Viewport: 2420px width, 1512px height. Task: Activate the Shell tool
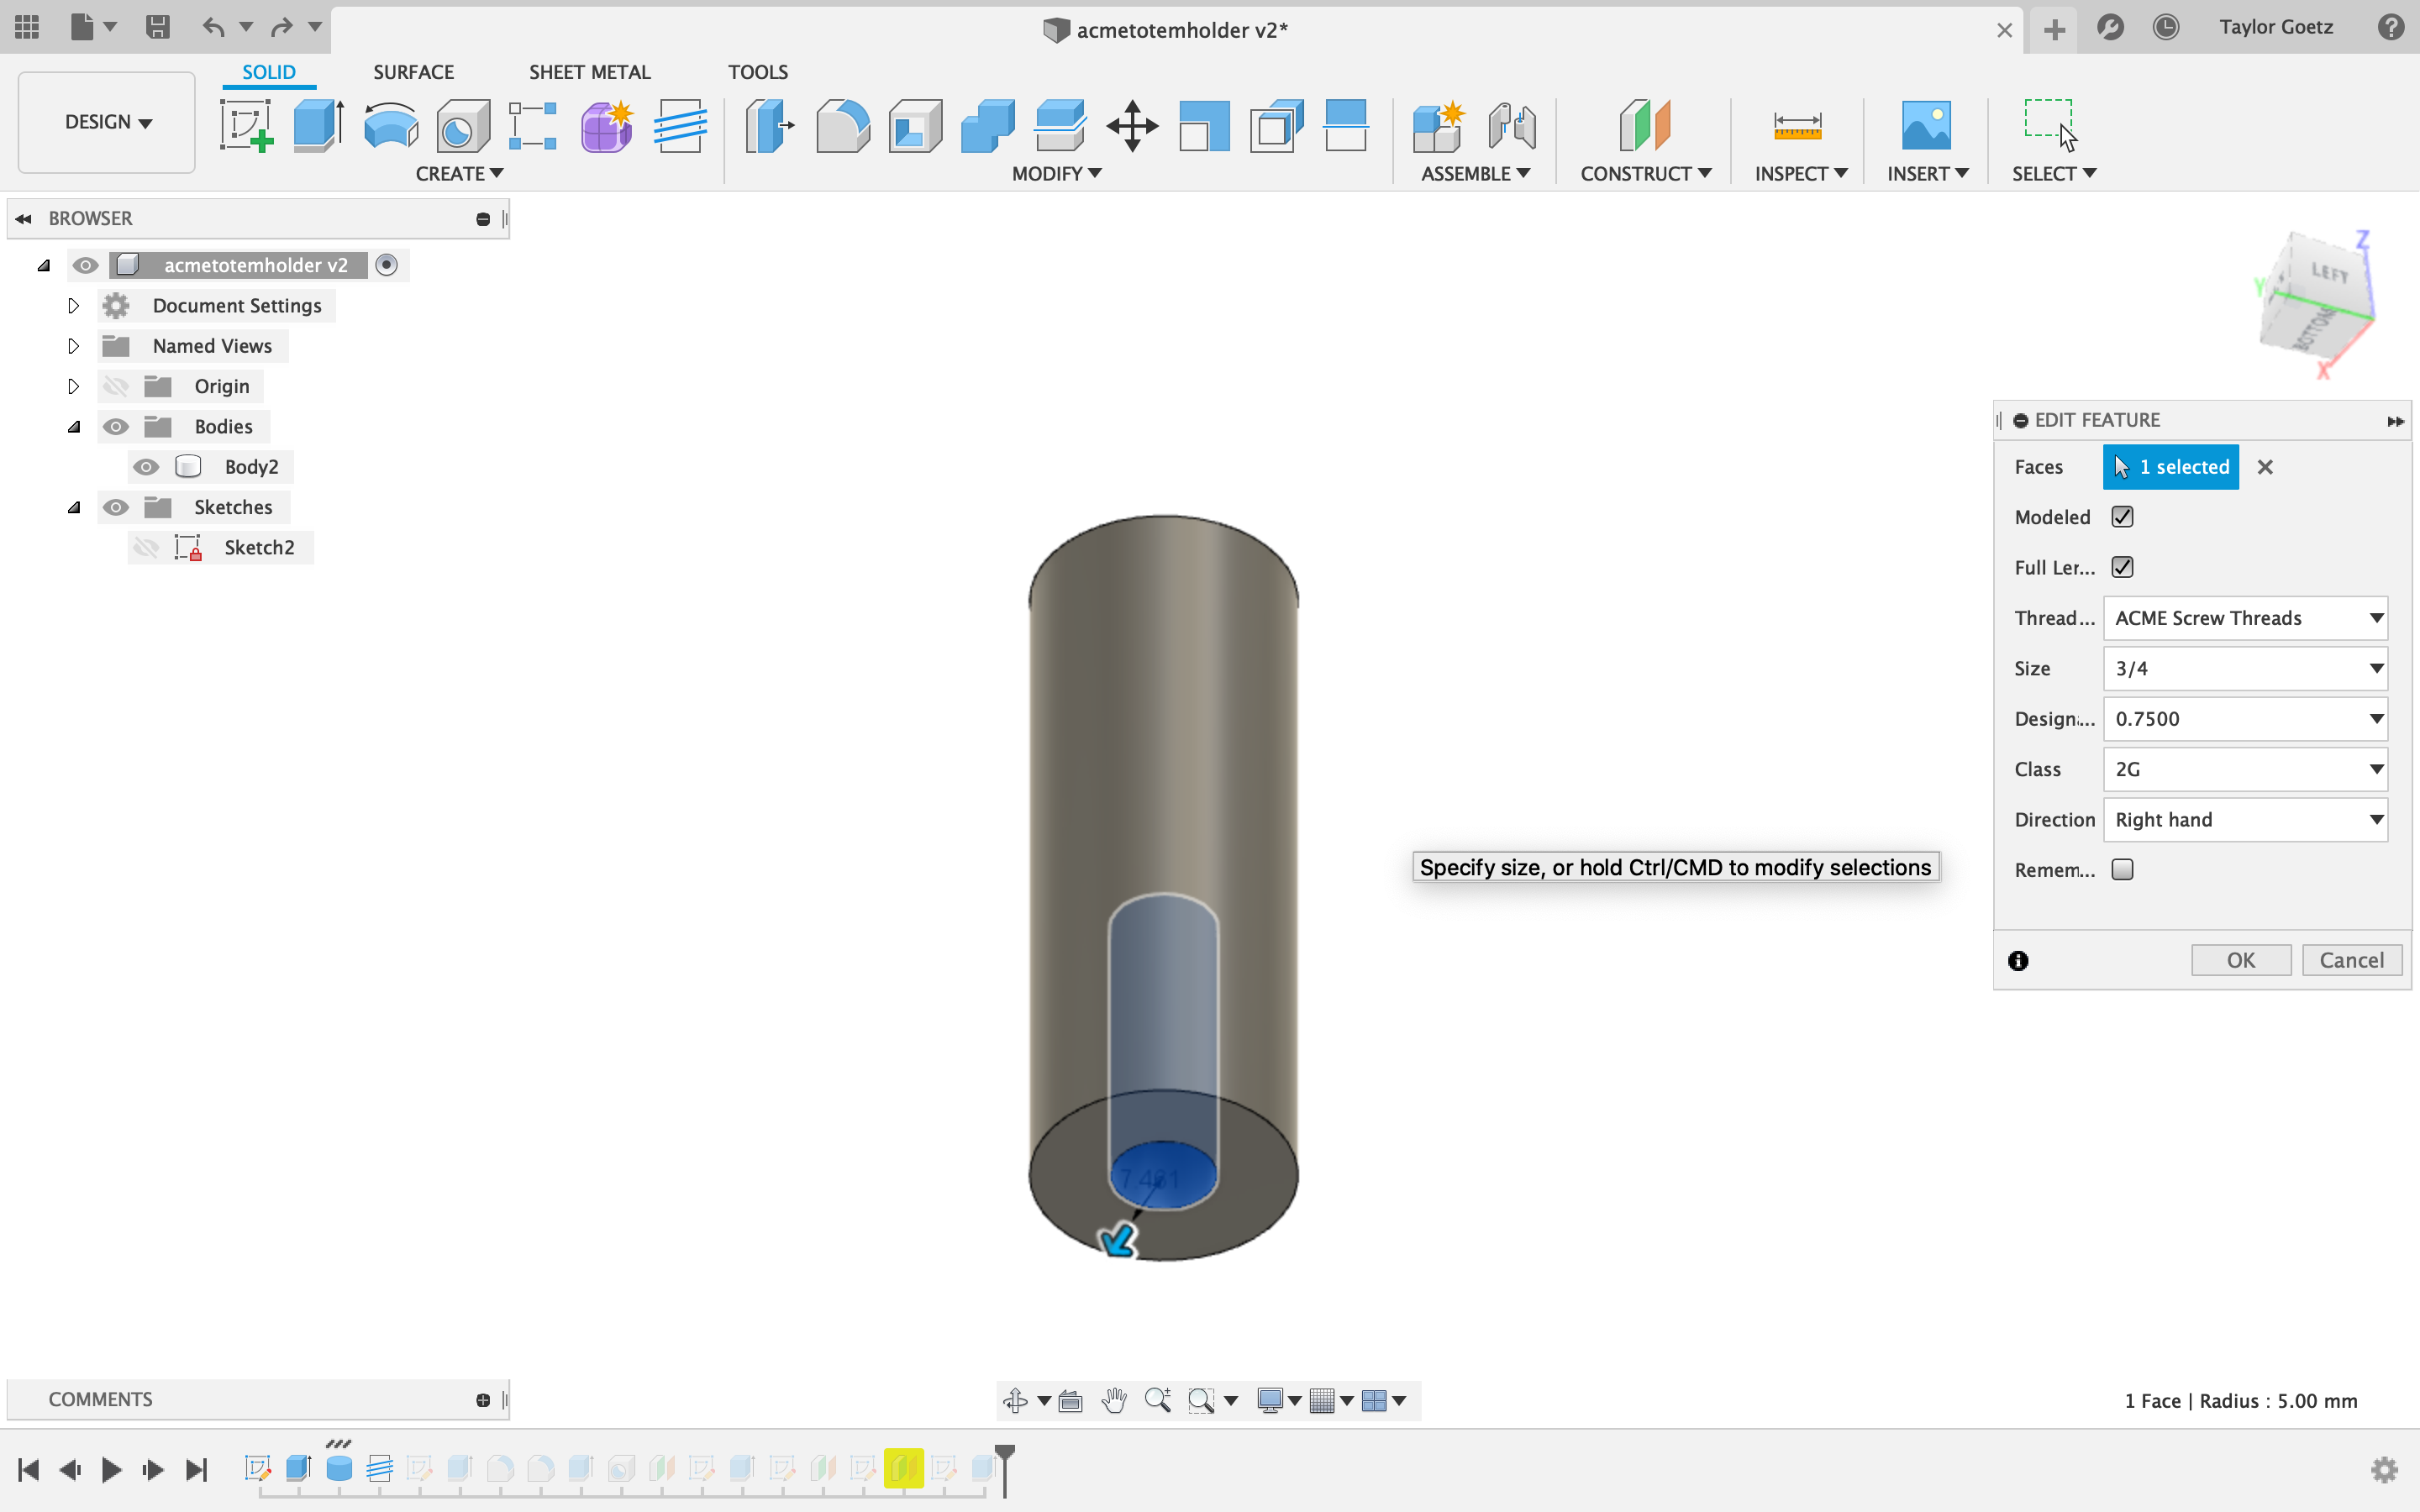(x=913, y=127)
